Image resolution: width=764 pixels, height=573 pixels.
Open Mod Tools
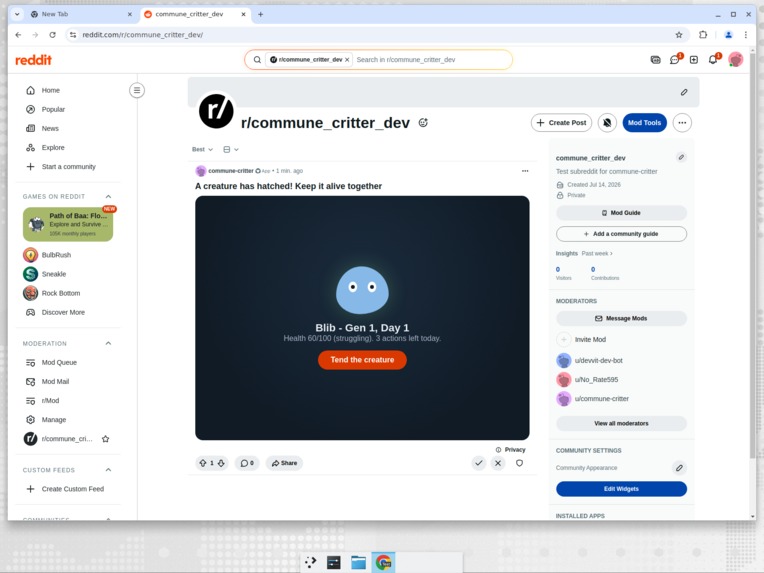point(644,123)
